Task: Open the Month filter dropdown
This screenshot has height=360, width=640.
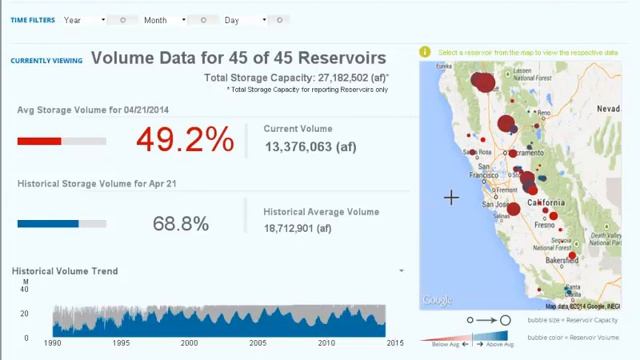Action: pyautogui.click(x=165, y=20)
